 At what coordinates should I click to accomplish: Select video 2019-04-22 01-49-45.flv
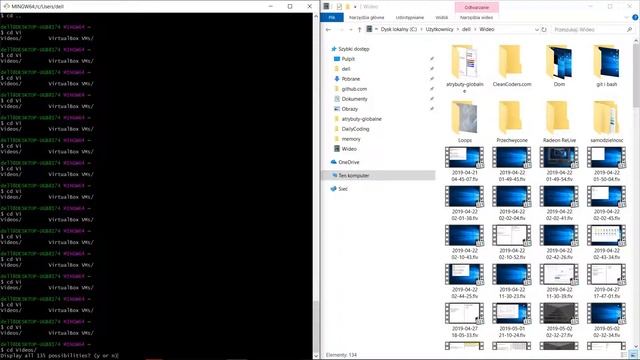(512, 164)
